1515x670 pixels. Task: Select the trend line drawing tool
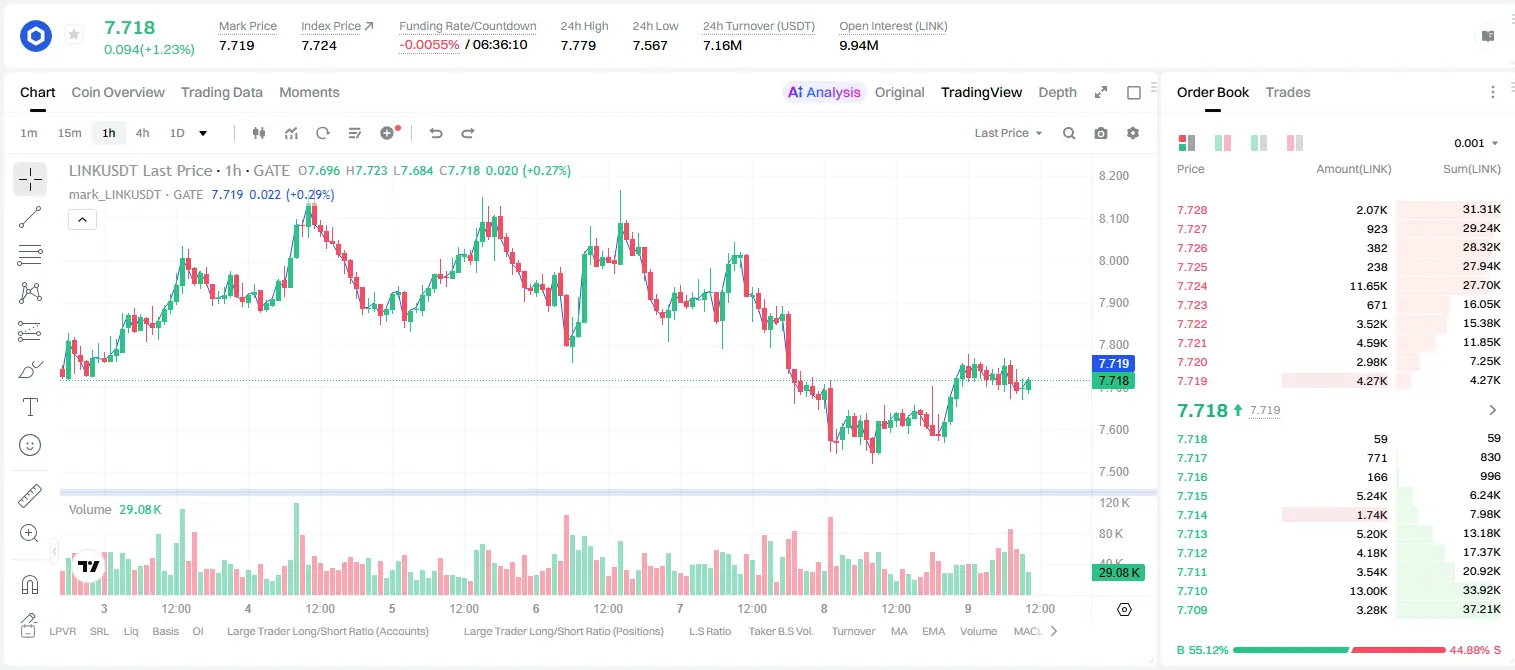coord(30,217)
